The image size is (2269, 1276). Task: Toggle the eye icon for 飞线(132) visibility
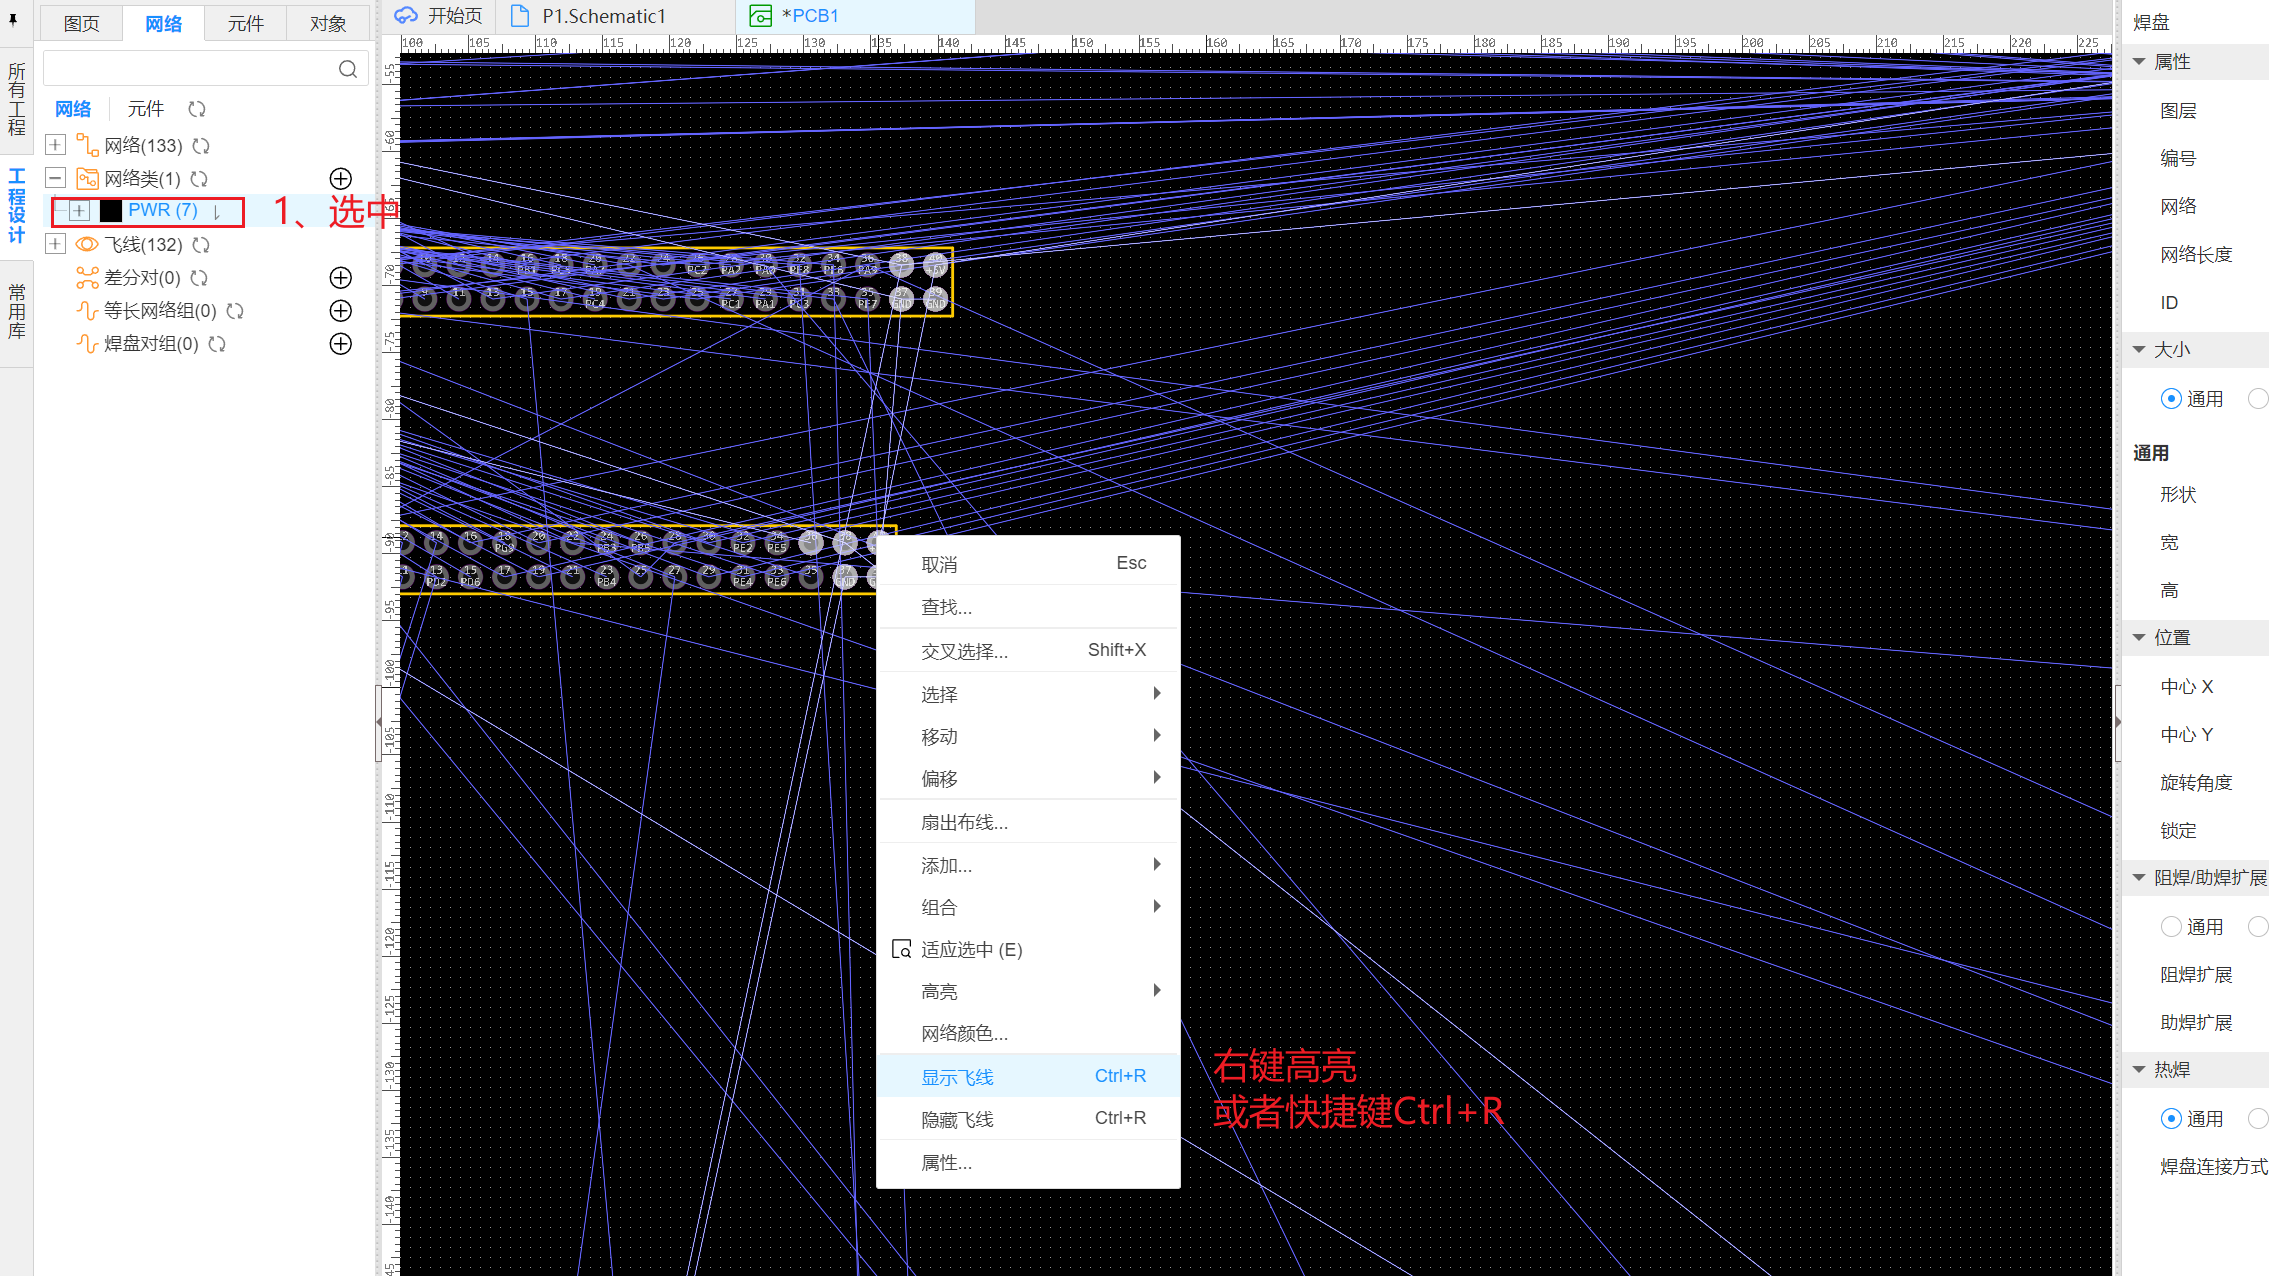click(87, 245)
